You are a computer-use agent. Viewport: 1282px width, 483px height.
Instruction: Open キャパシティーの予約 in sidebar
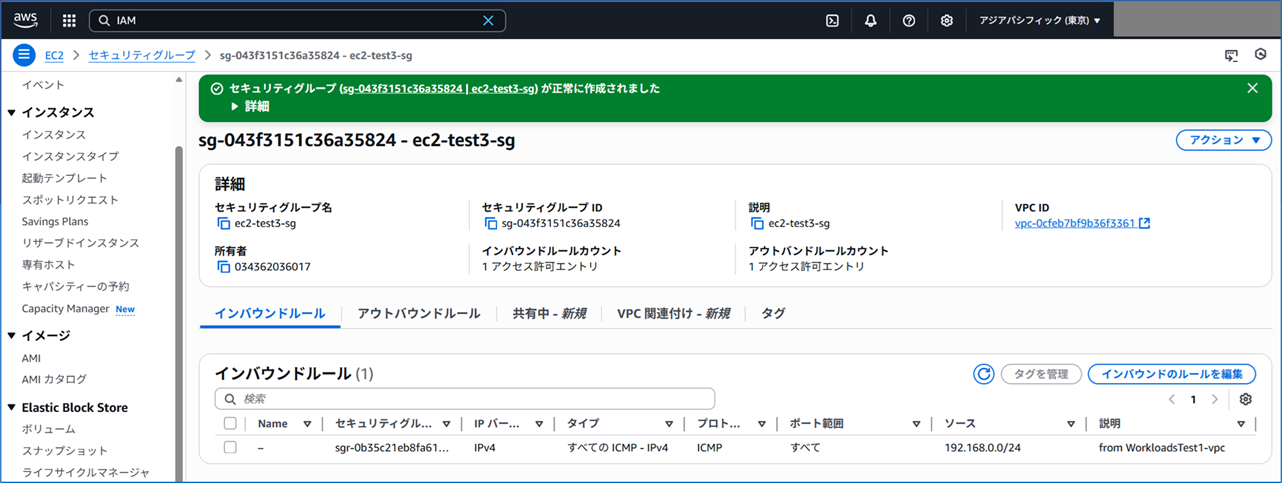pos(76,287)
